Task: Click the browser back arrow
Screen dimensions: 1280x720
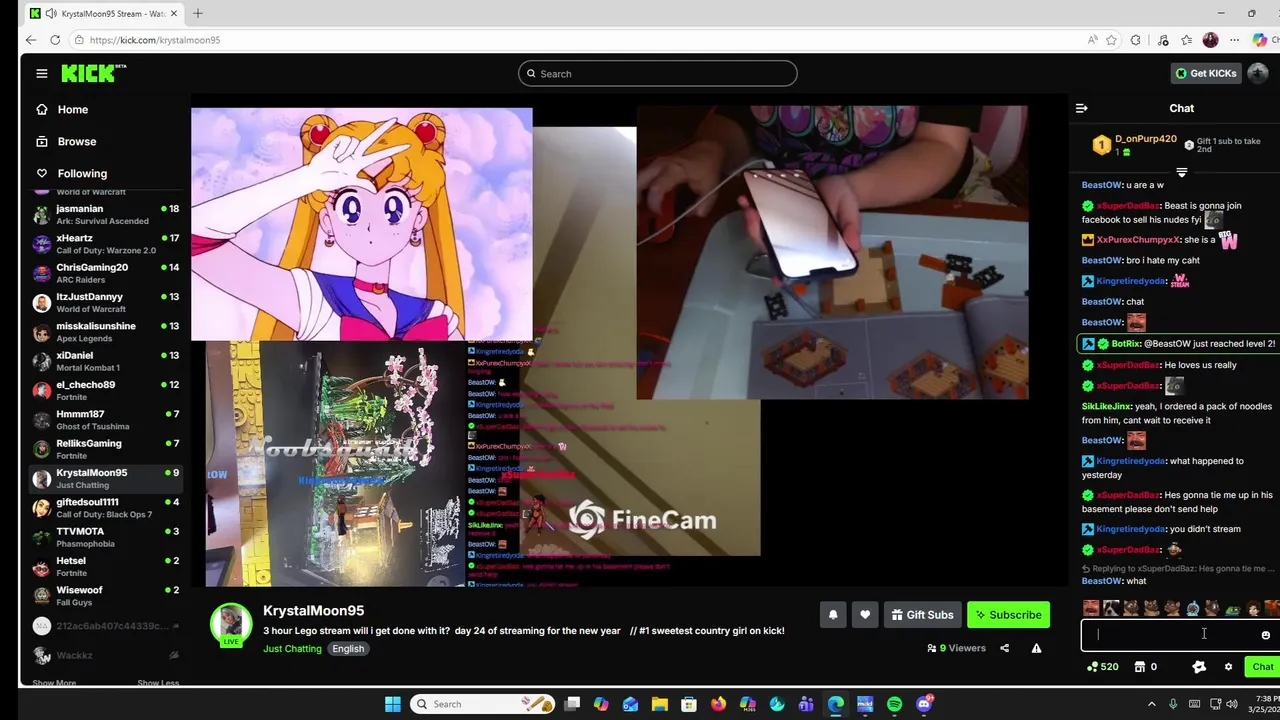Action: [31, 40]
